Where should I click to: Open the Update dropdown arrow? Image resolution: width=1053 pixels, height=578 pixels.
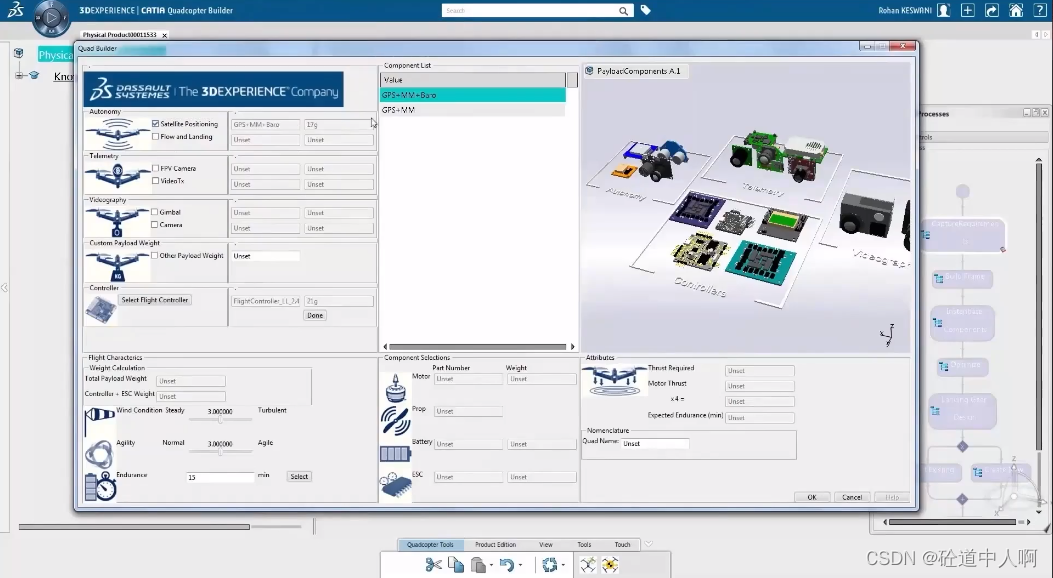[563, 566]
